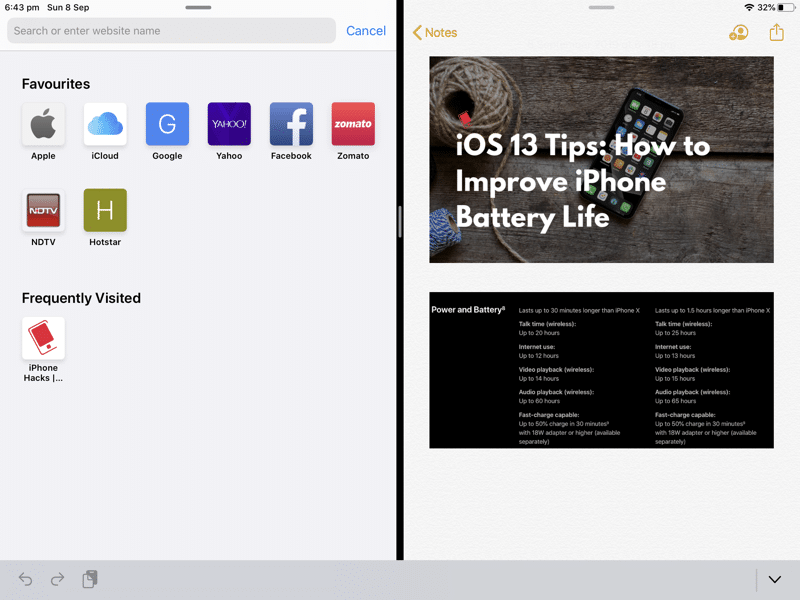This screenshot has height=600, width=800.
Task: Tap the share icon in Notes
Action: coord(777,33)
